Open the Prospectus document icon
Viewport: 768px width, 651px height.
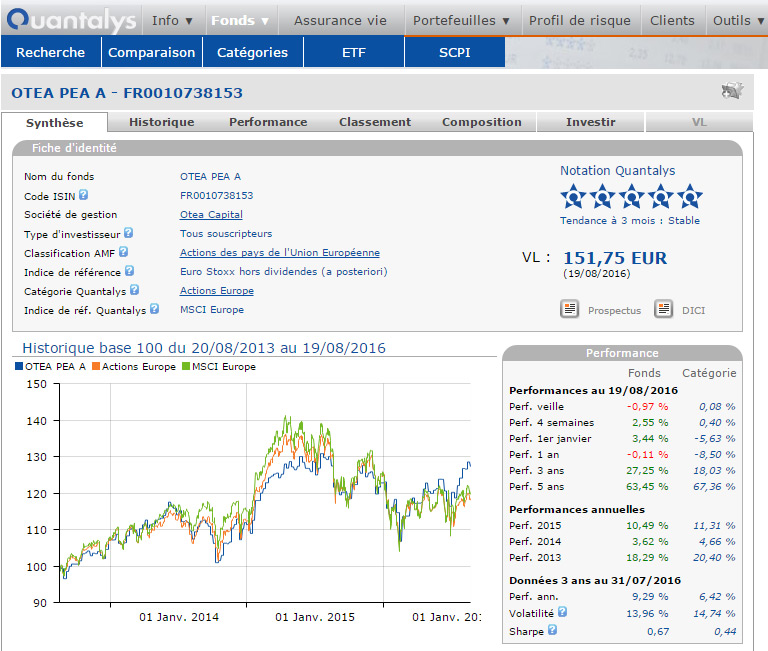tap(570, 309)
